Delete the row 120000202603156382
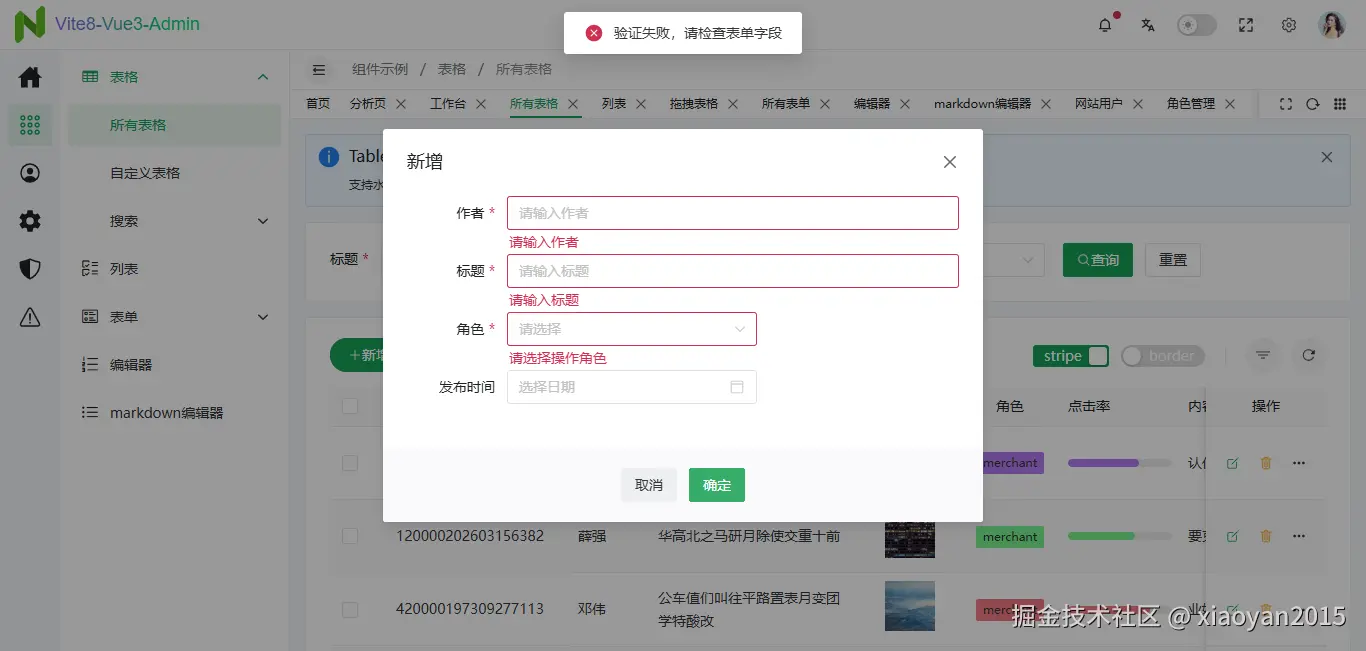The height and width of the screenshot is (651, 1366). click(1266, 536)
